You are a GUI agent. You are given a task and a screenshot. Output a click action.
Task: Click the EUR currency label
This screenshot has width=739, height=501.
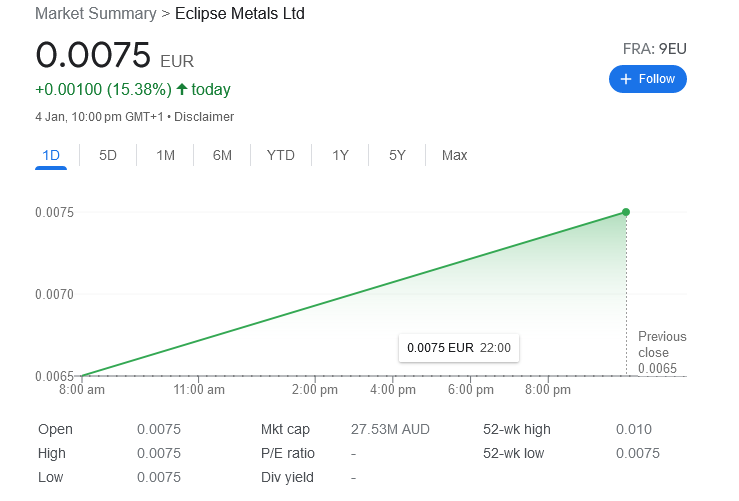[177, 61]
